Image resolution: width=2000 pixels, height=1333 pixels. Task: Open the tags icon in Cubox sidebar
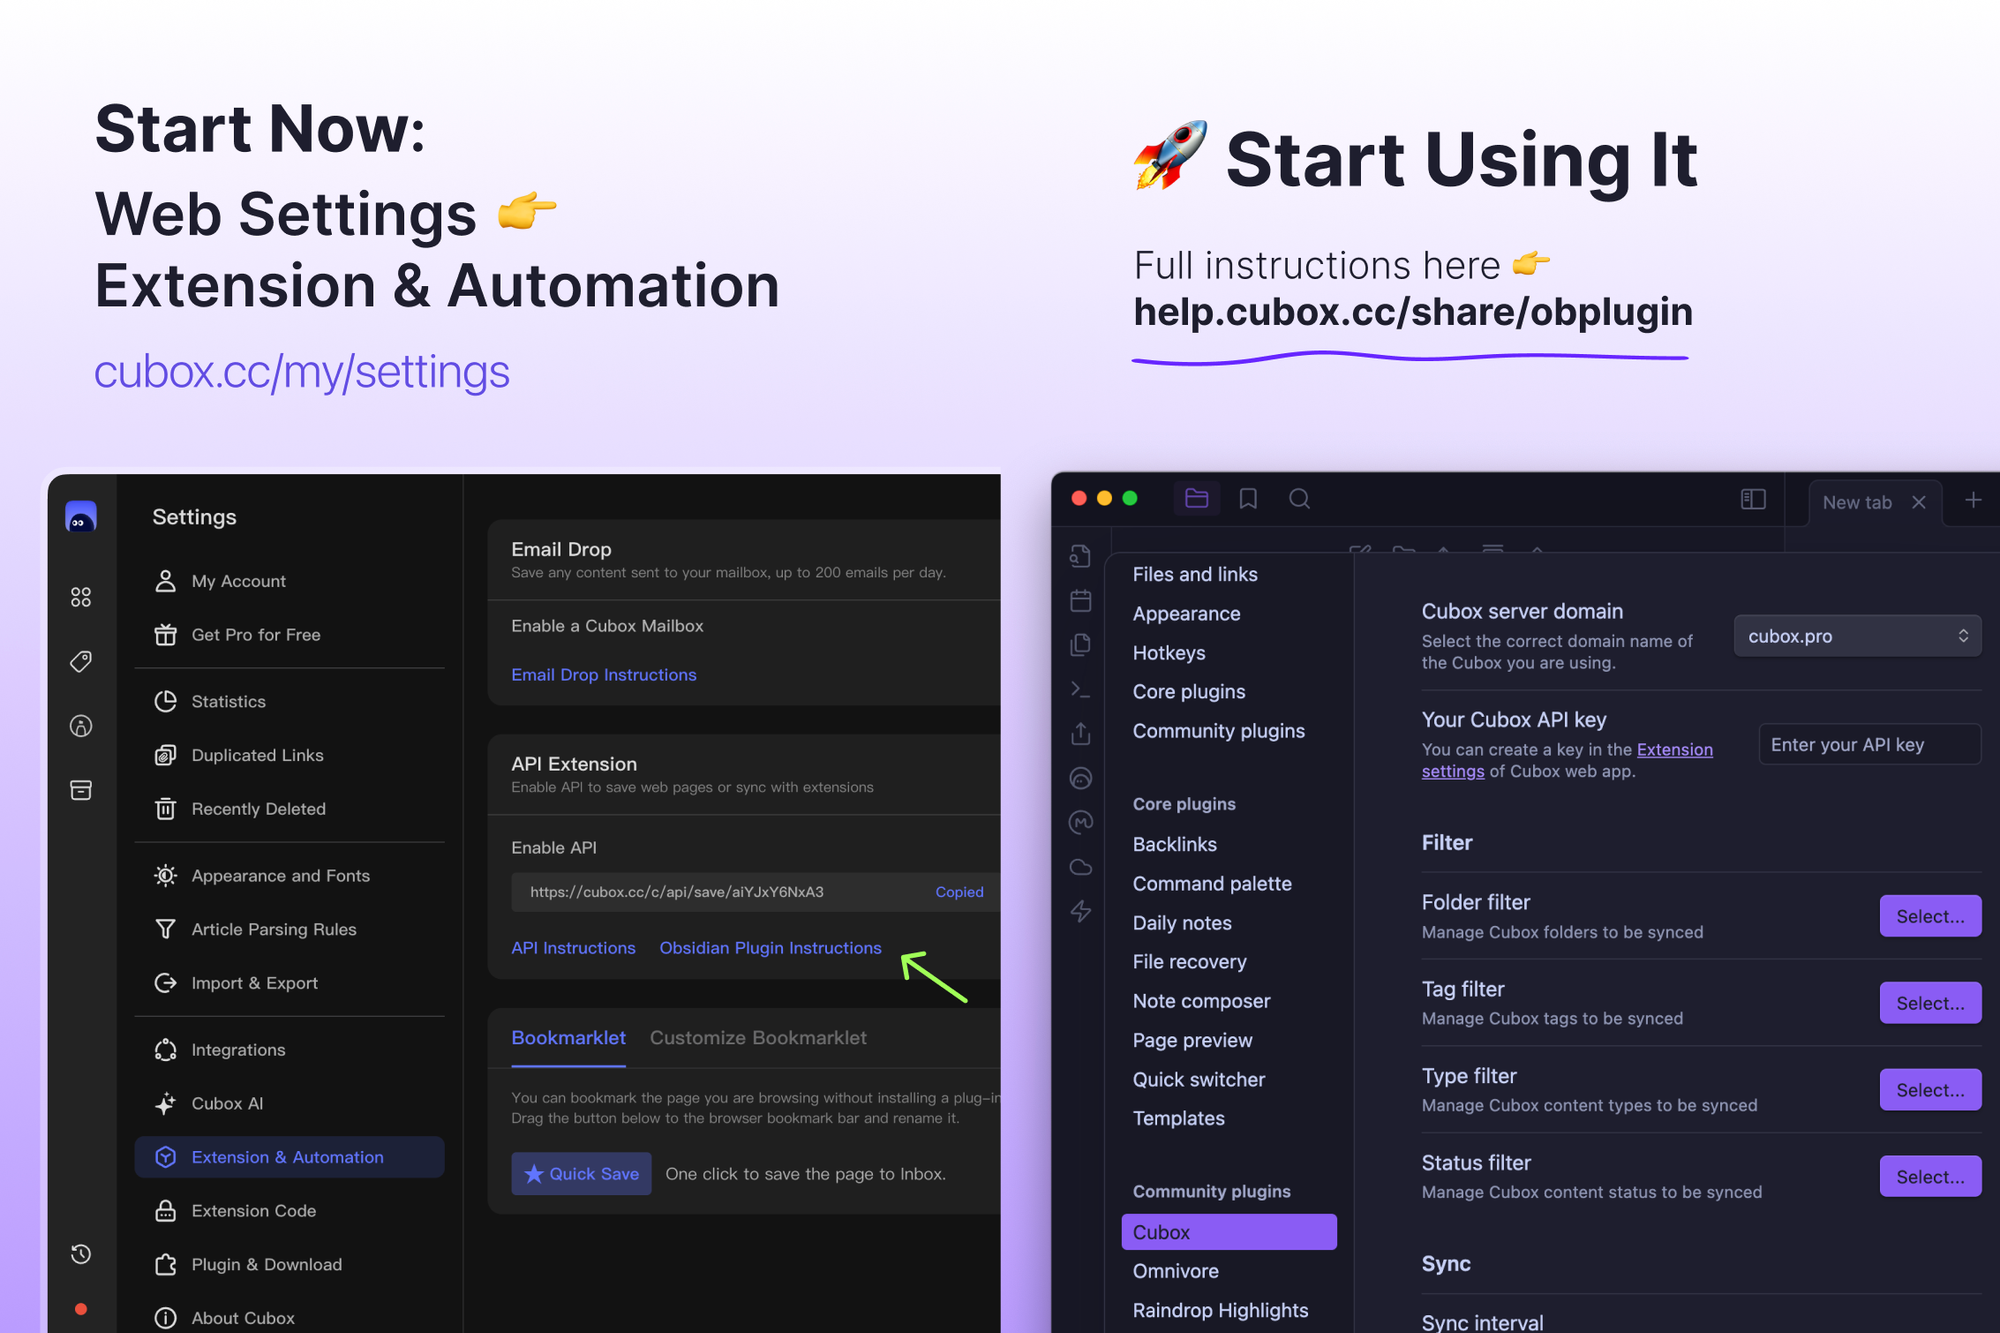tap(81, 661)
